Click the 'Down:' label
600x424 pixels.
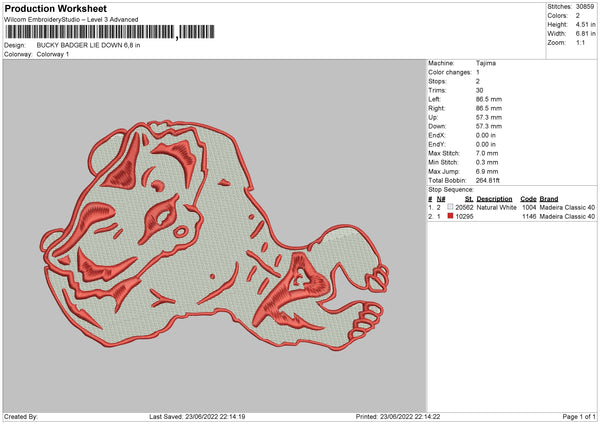point(437,126)
